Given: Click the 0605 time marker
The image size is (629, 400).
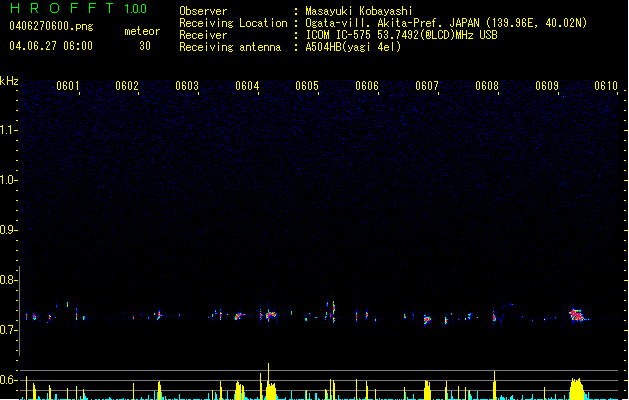Looking at the screenshot, I should point(307,86).
